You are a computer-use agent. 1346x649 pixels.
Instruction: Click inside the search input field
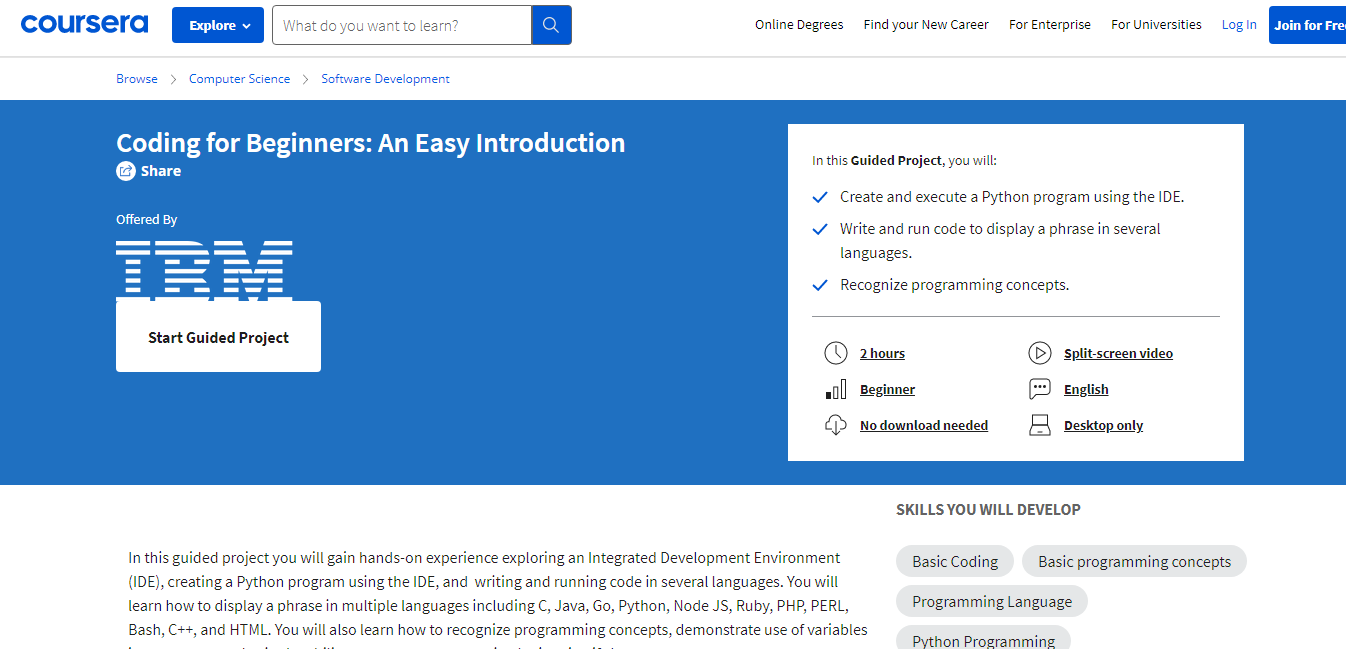(x=400, y=24)
